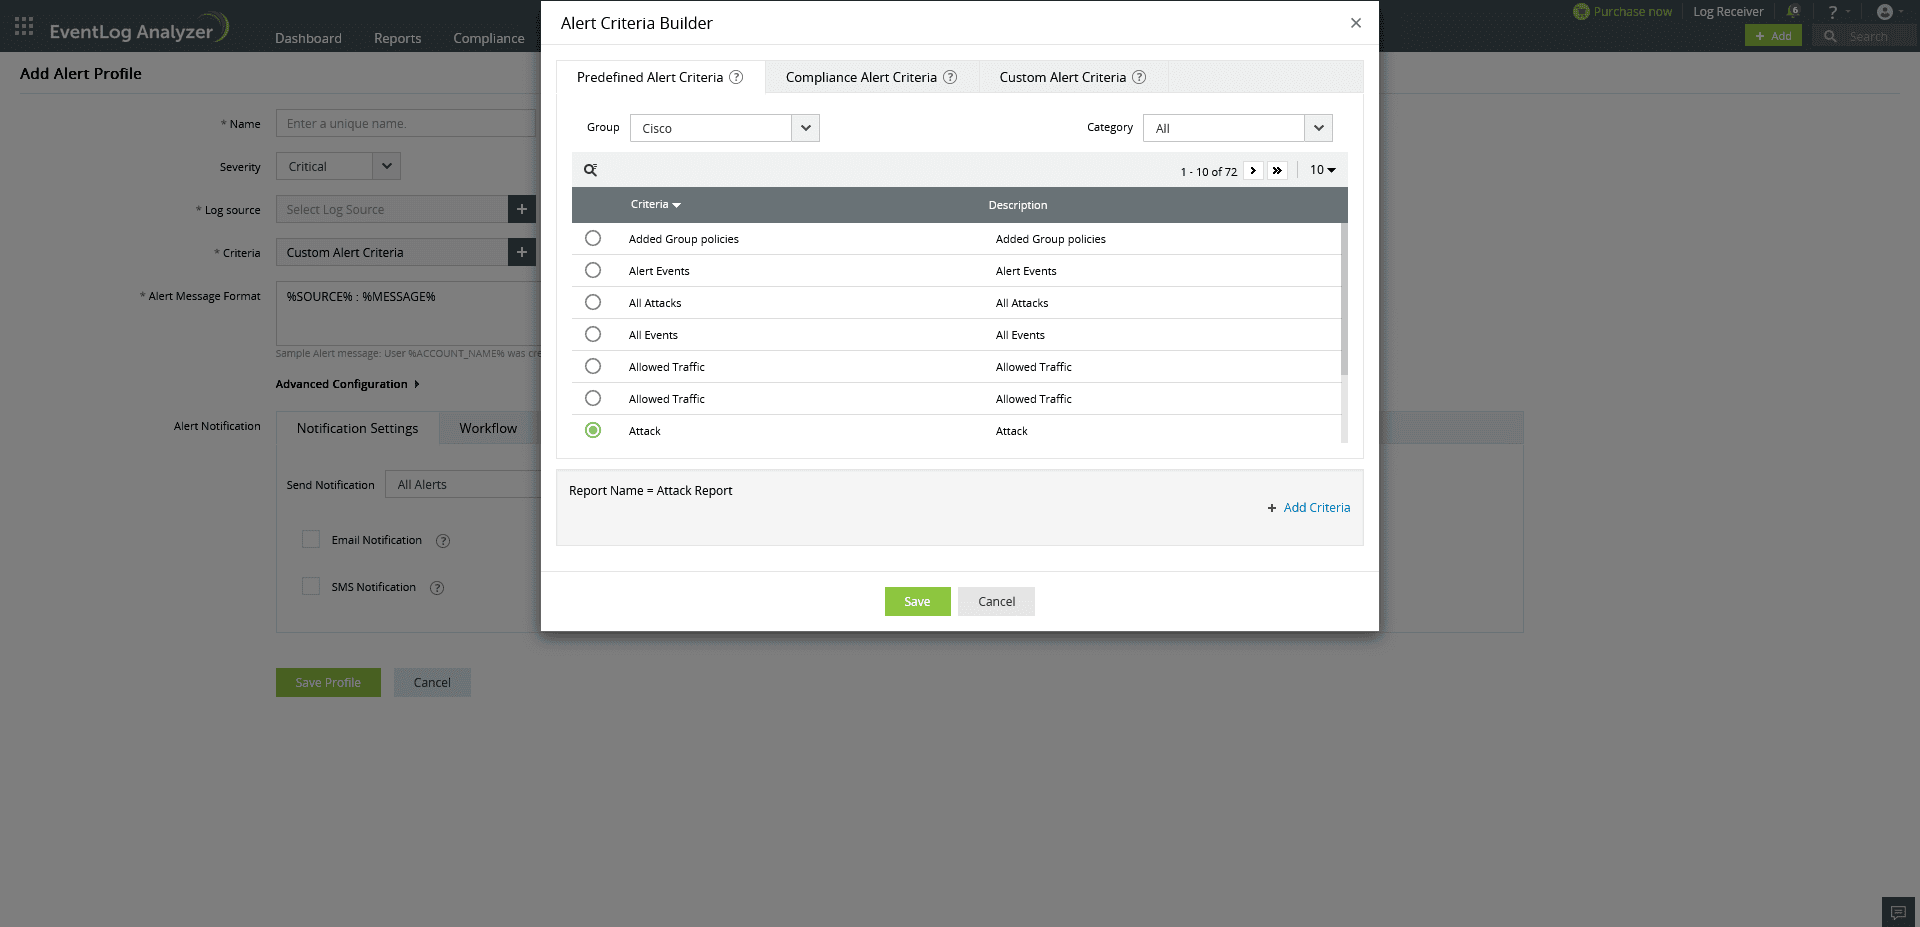
Task: Focus the Select Log Source field
Action: (392, 210)
